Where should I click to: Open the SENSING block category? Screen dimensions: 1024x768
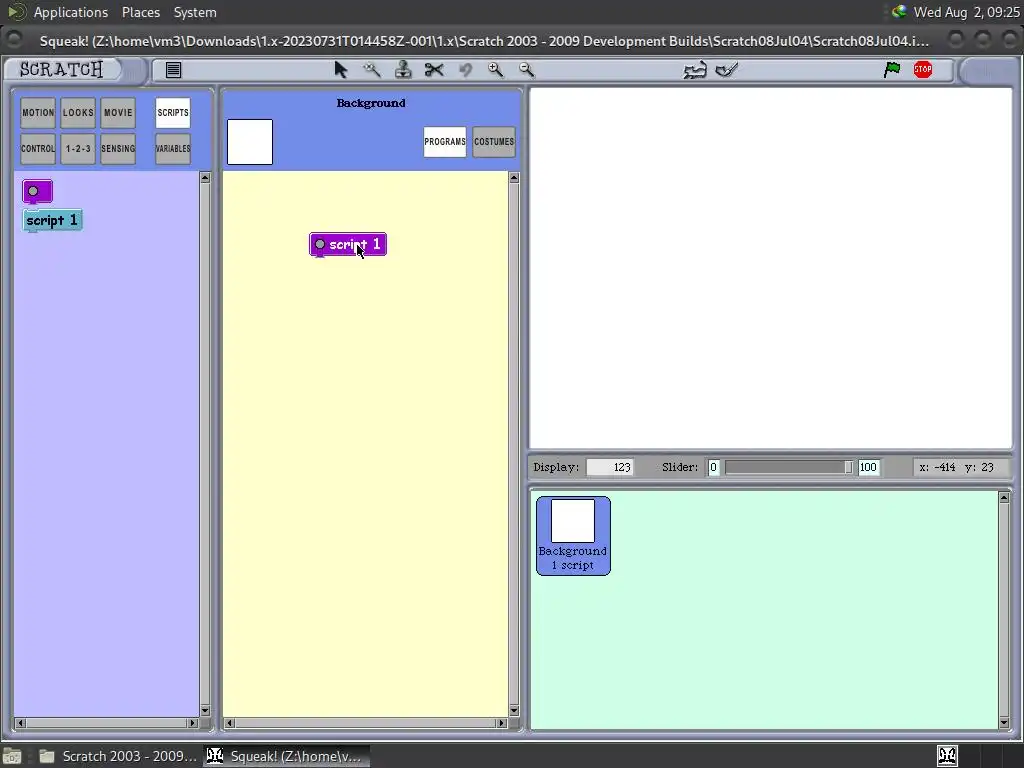118,149
